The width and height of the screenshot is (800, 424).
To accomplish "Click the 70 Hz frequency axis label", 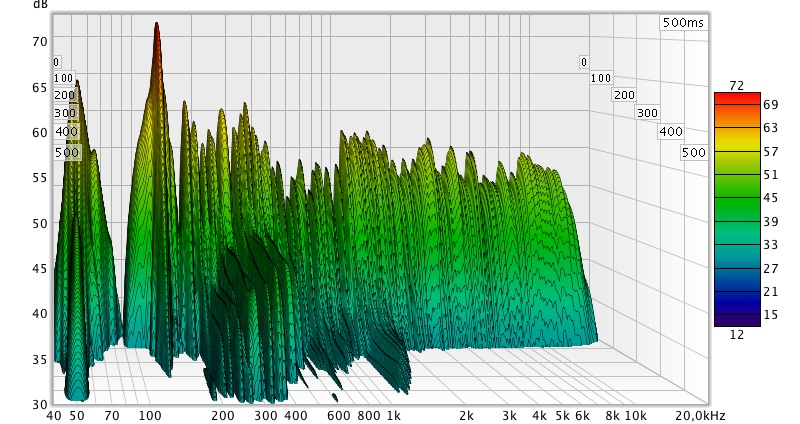I will click(112, 416).
